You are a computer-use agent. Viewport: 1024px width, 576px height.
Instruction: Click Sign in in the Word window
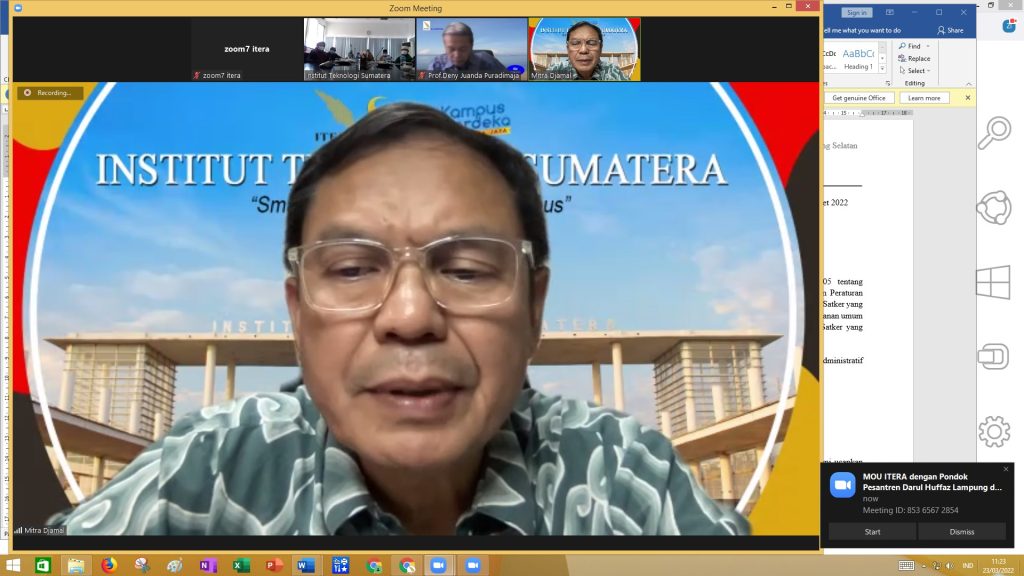pyautogui.click(x=856, y=12)
